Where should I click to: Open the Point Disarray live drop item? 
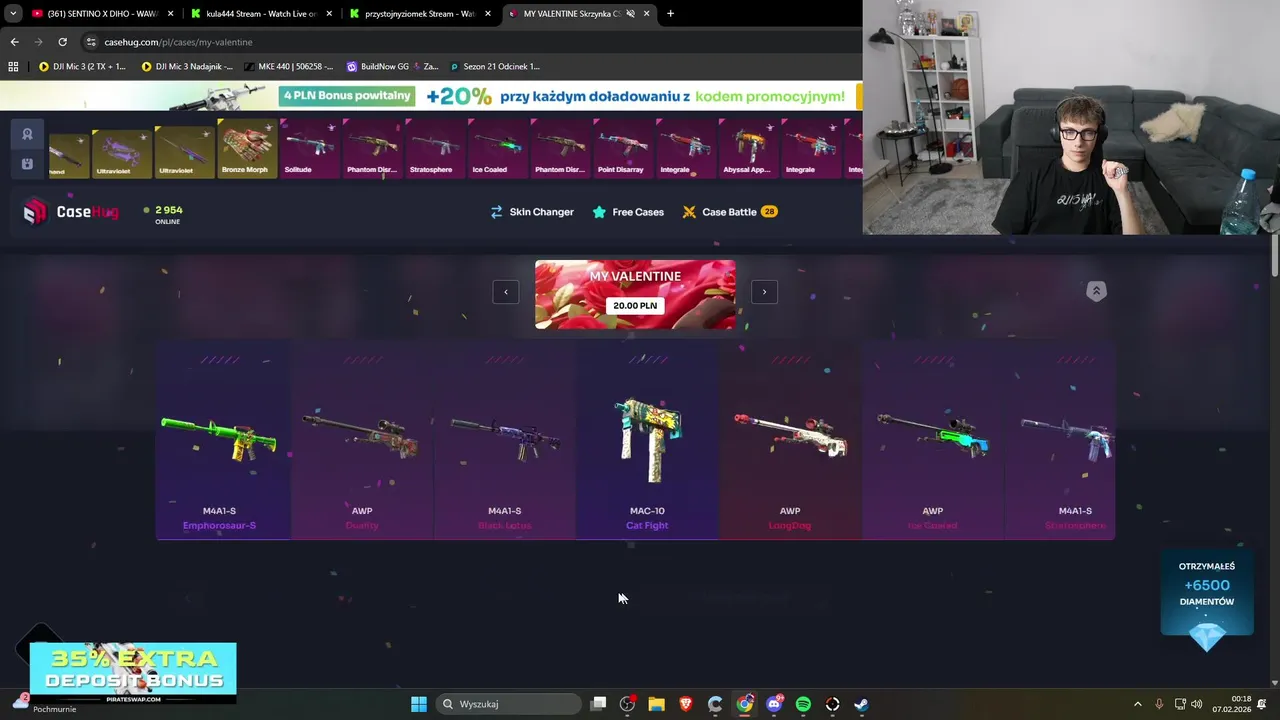click(x=622, y=148)
